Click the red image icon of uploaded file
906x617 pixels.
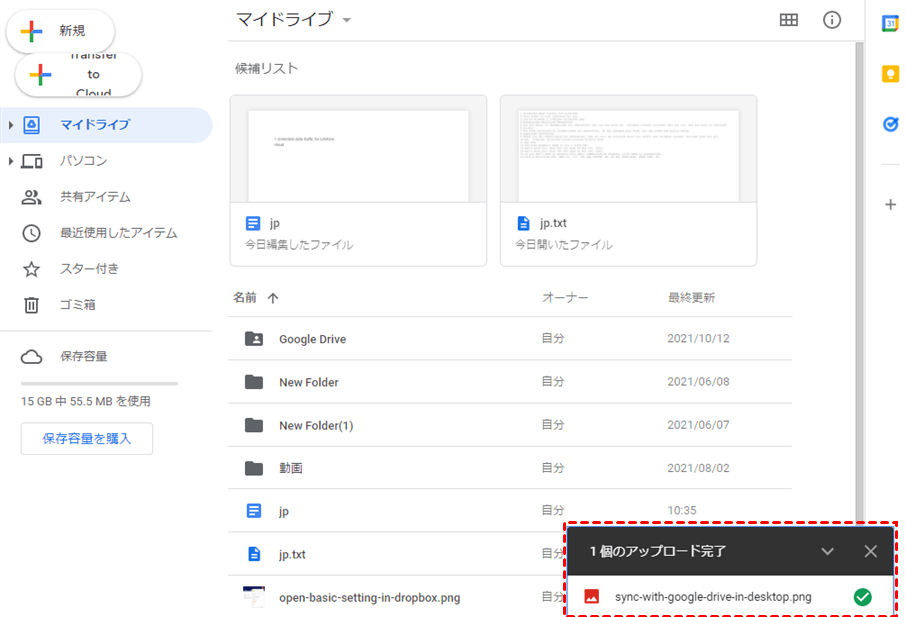[x=592, y=597]
